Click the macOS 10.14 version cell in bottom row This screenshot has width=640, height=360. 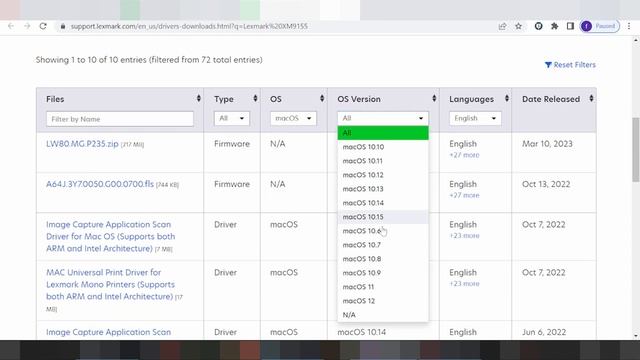(x=362, y=332)
